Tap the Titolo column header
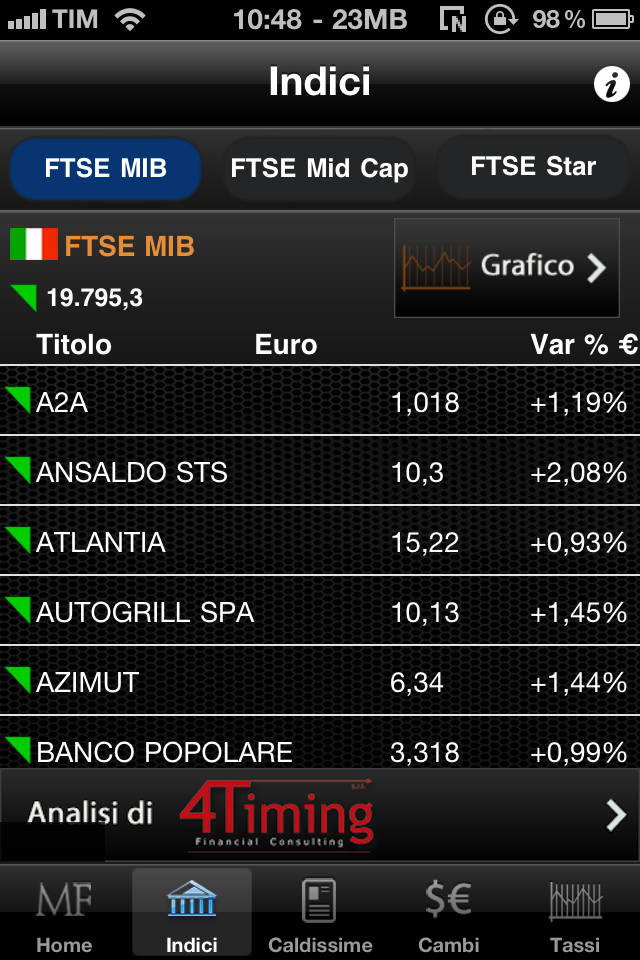Viewport: 640px width, 960px height. coord(74,345)
